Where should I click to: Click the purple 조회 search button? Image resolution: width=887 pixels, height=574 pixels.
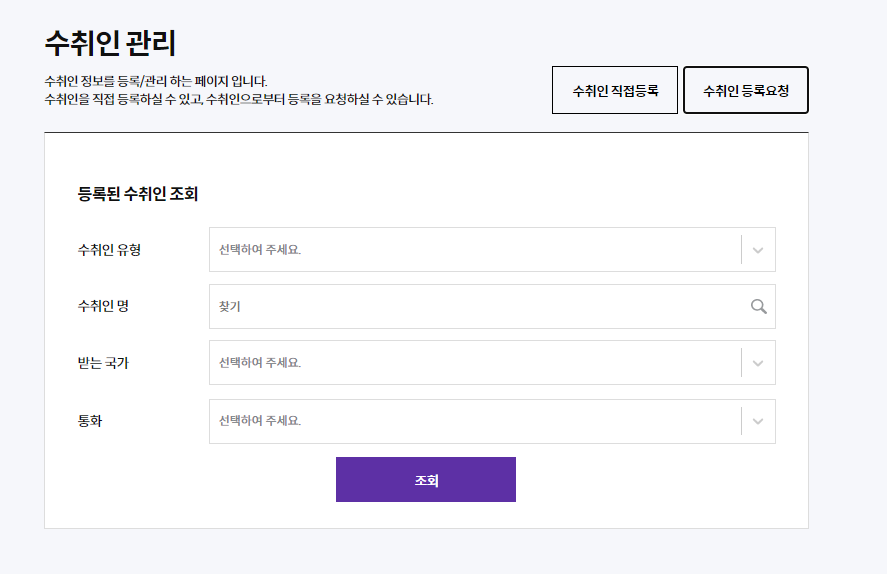click(426, 480)
